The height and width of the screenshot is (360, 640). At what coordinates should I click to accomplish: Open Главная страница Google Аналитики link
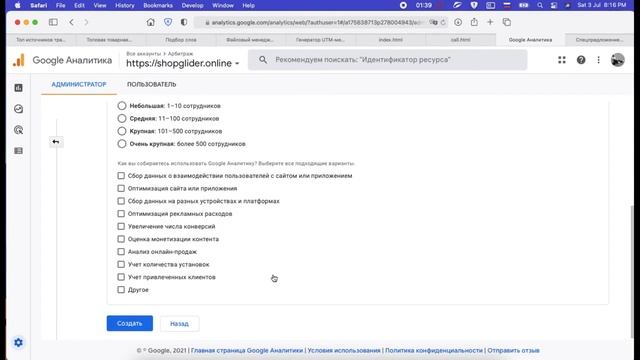[x=247, y=350]
